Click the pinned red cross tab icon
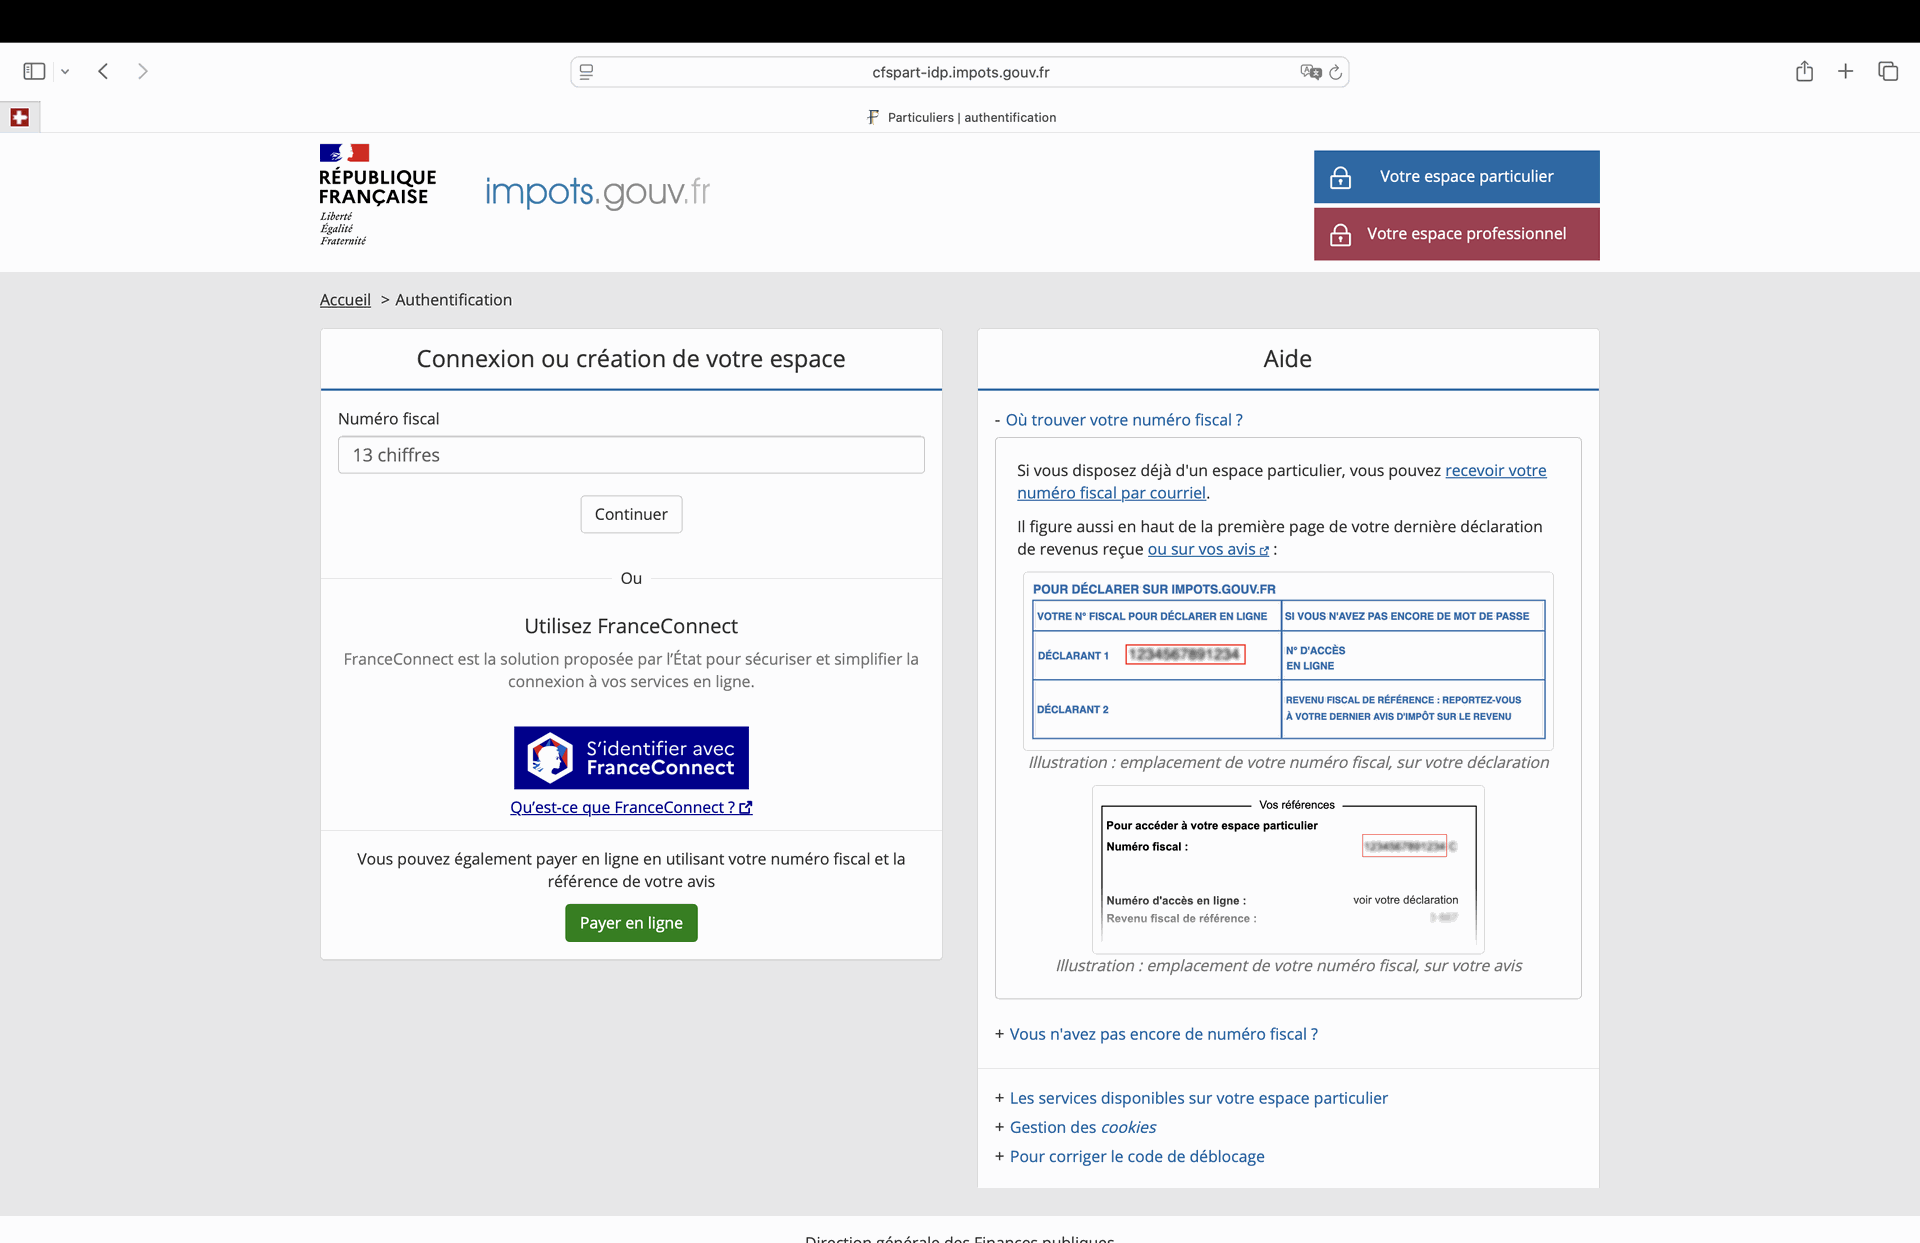The width and height of the screenshot is (1920, 1243). tap(19, 117)
